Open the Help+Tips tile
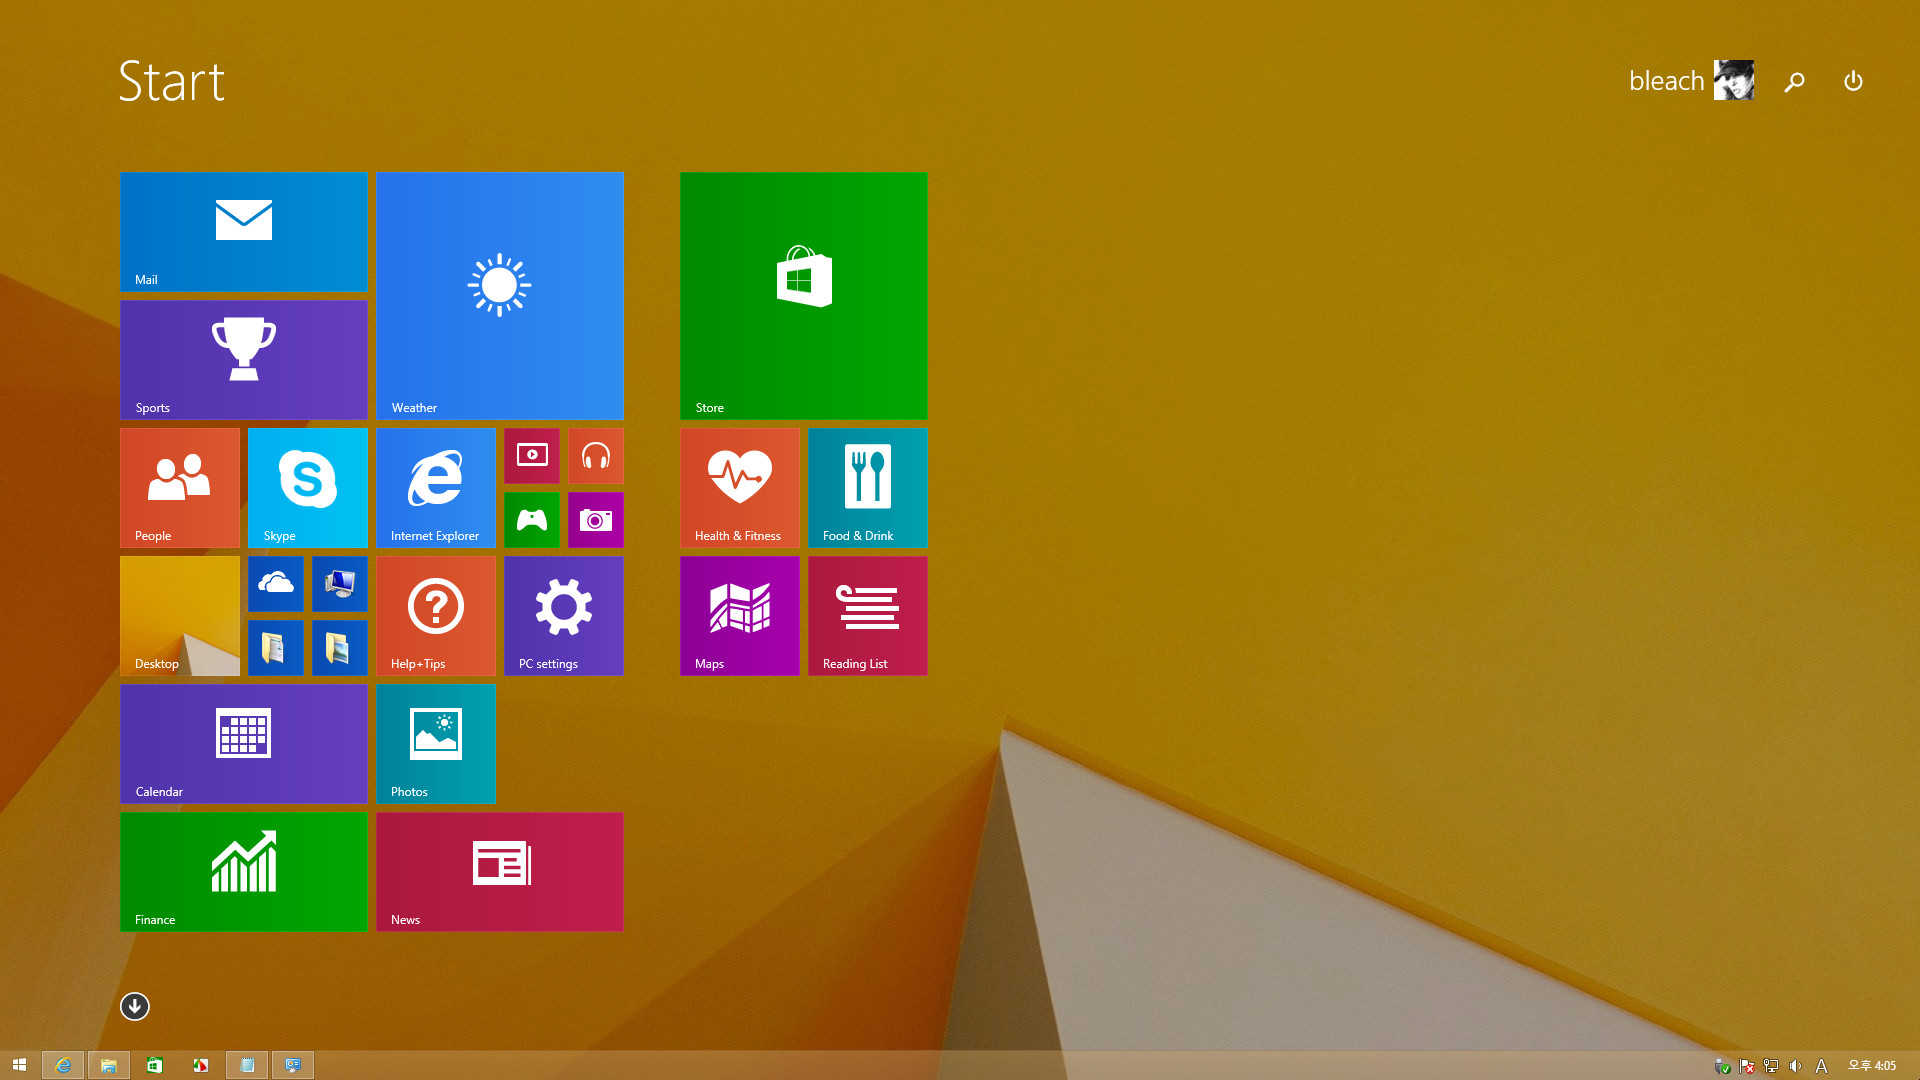This screenshot has width=1920, height=1080. [436, 616]
